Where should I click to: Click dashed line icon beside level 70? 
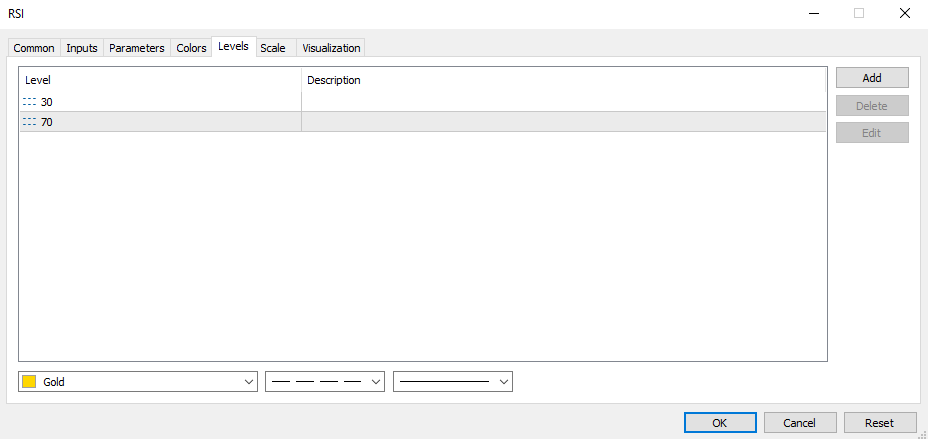(30, 122)
